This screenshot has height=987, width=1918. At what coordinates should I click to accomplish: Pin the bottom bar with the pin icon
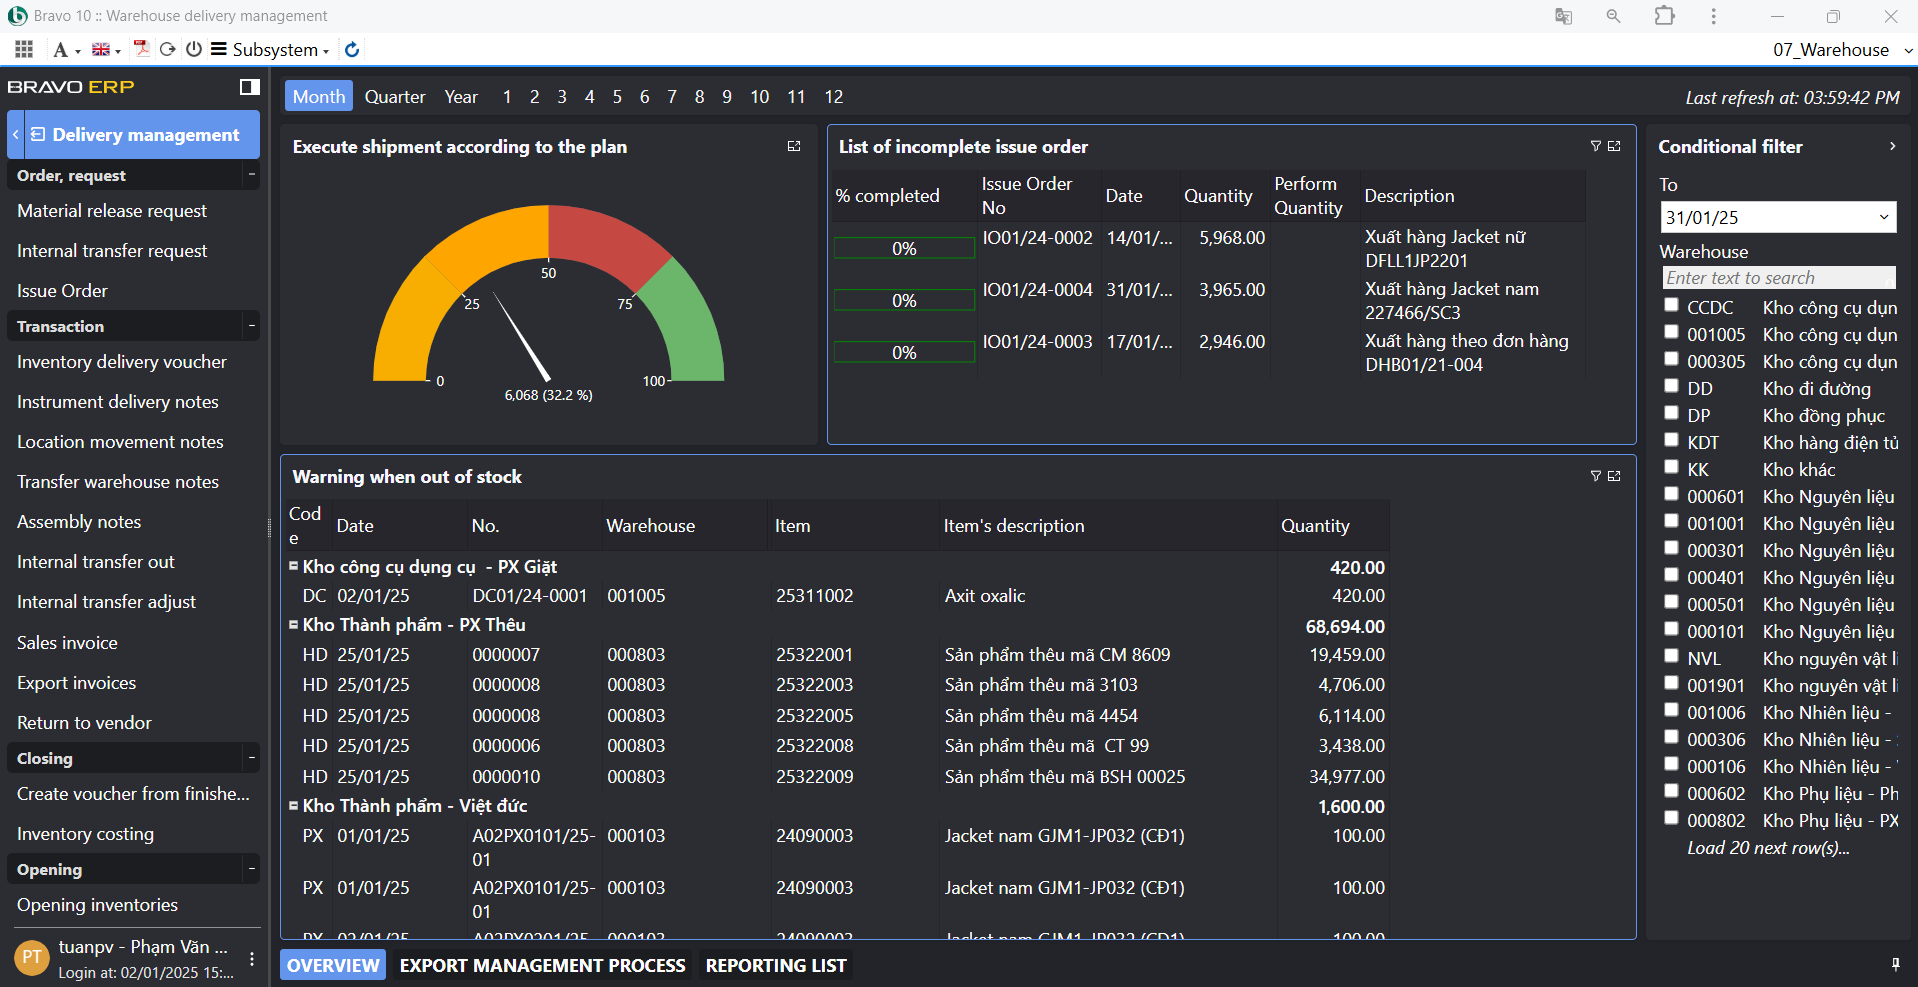pos(1895,965)
